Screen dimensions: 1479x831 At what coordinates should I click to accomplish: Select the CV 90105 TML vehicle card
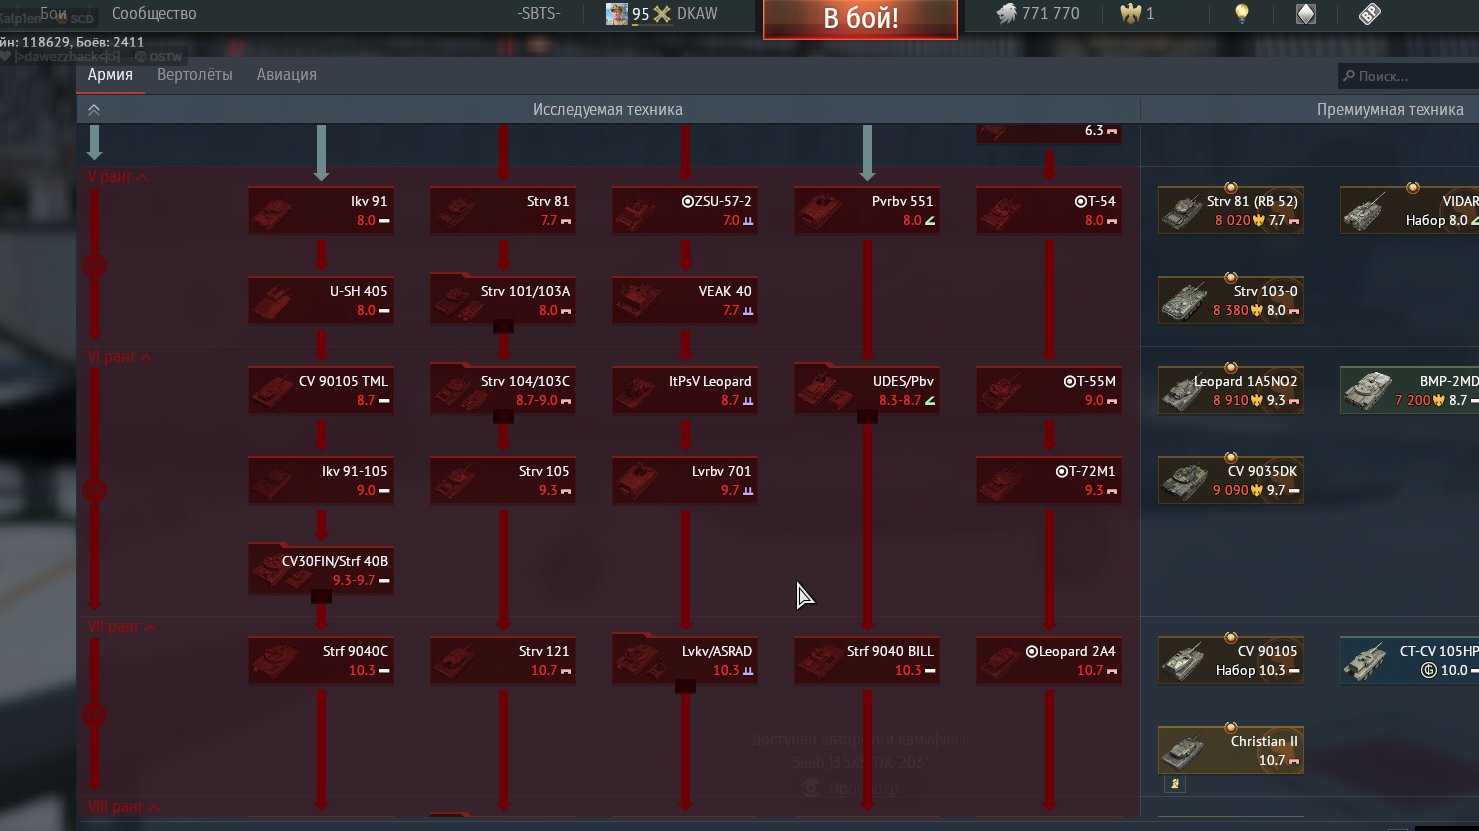click(x=321, y=391)
